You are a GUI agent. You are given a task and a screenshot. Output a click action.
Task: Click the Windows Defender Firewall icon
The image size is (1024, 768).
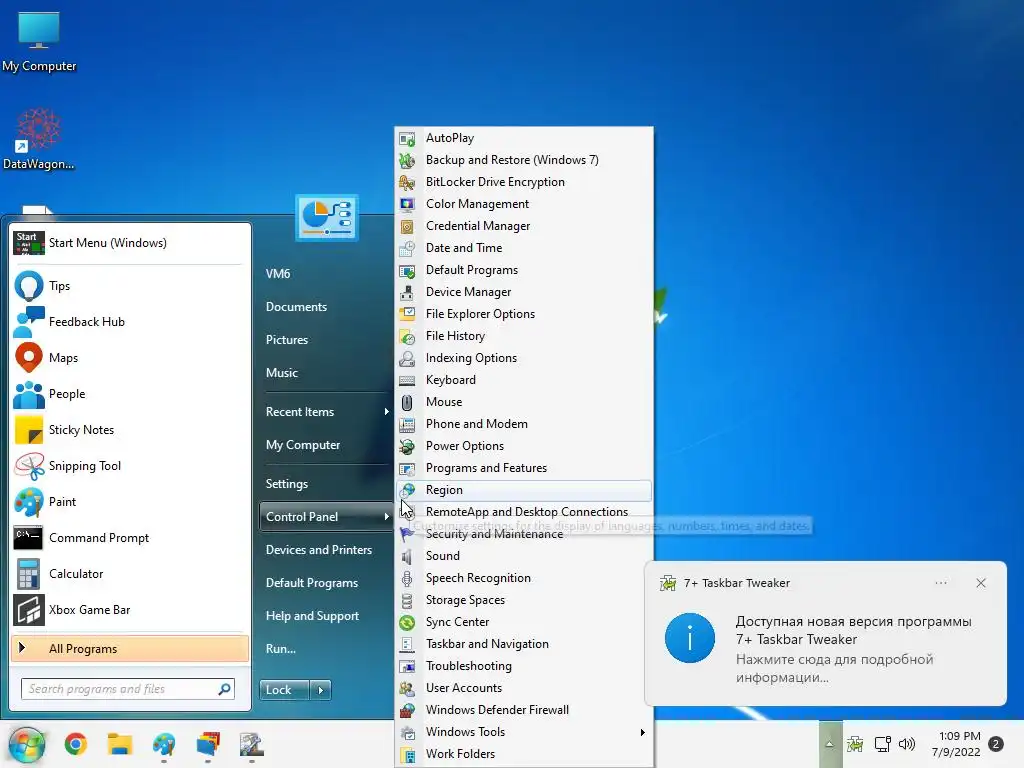coord(407,710)
